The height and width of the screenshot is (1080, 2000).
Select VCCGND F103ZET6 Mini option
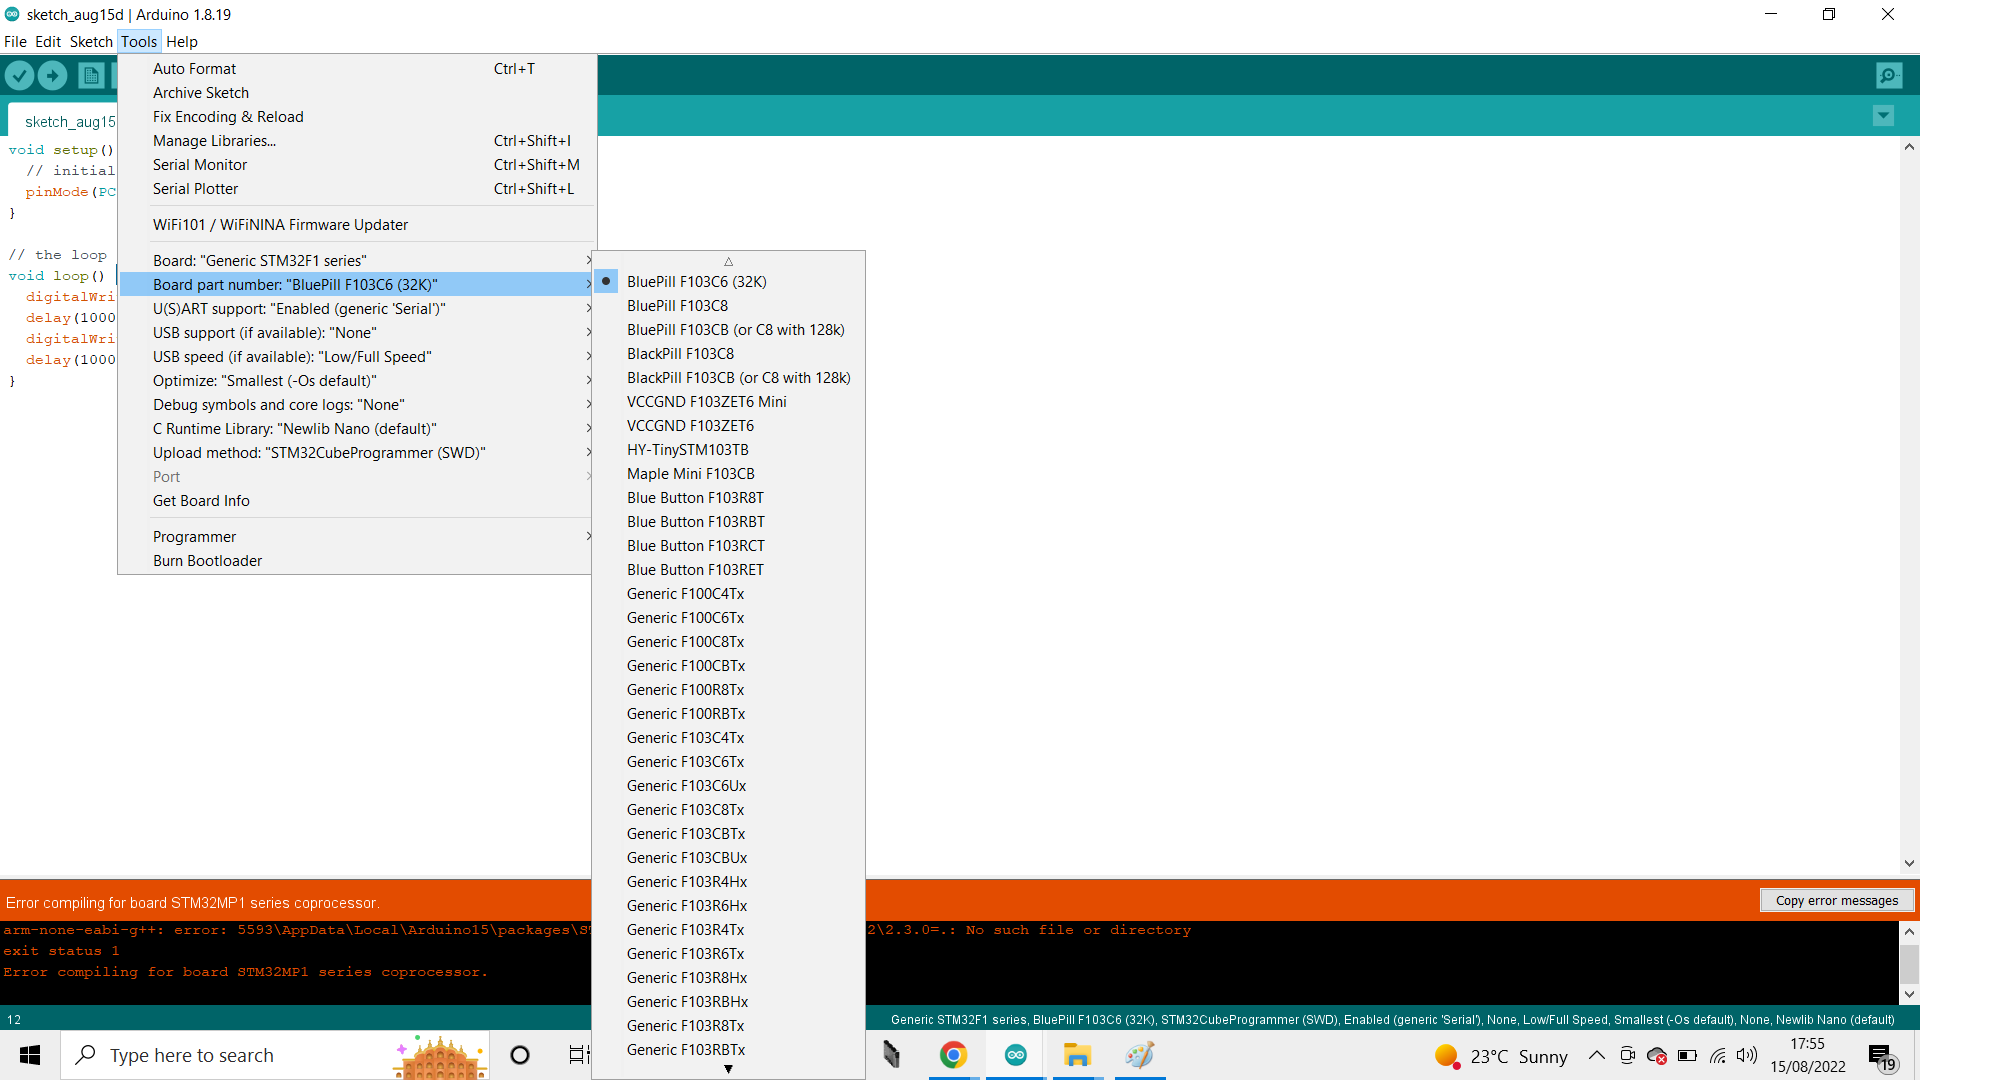[728, 402]
